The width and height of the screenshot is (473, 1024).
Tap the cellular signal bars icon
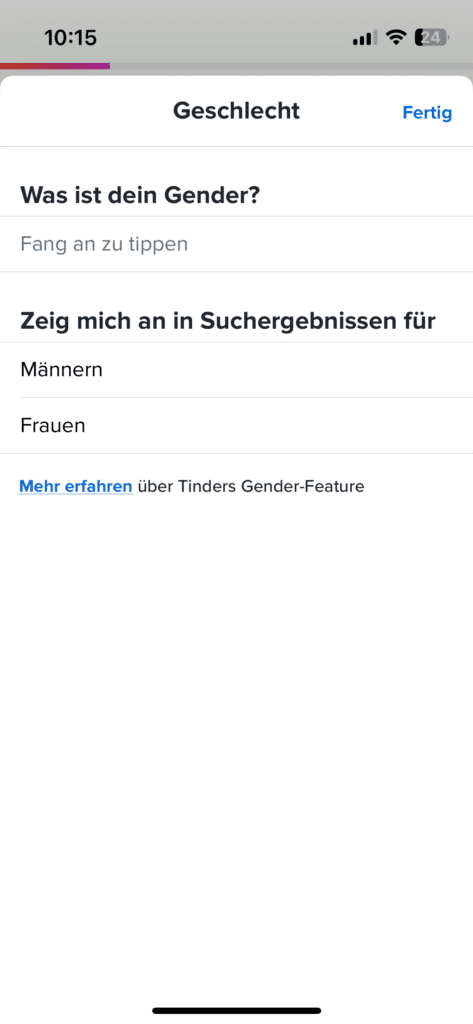click(x=365, y=39)
